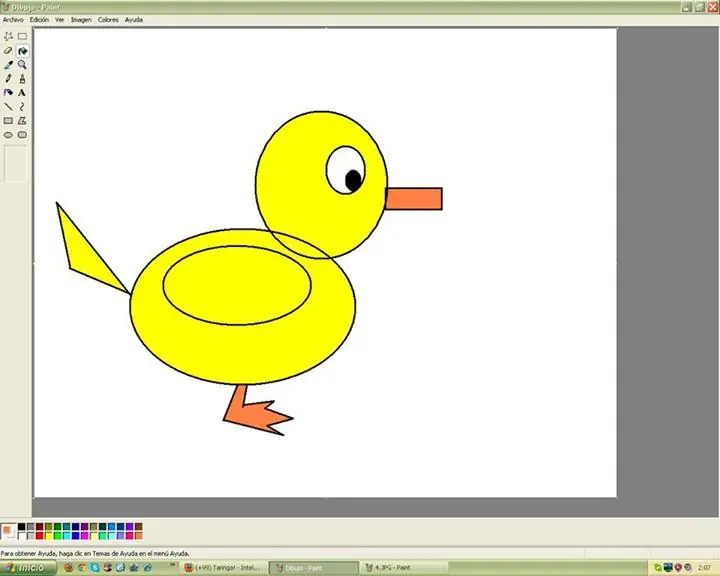Choose the Polygon shape tool
Screen dimensions: 720x576
[22, 121]
